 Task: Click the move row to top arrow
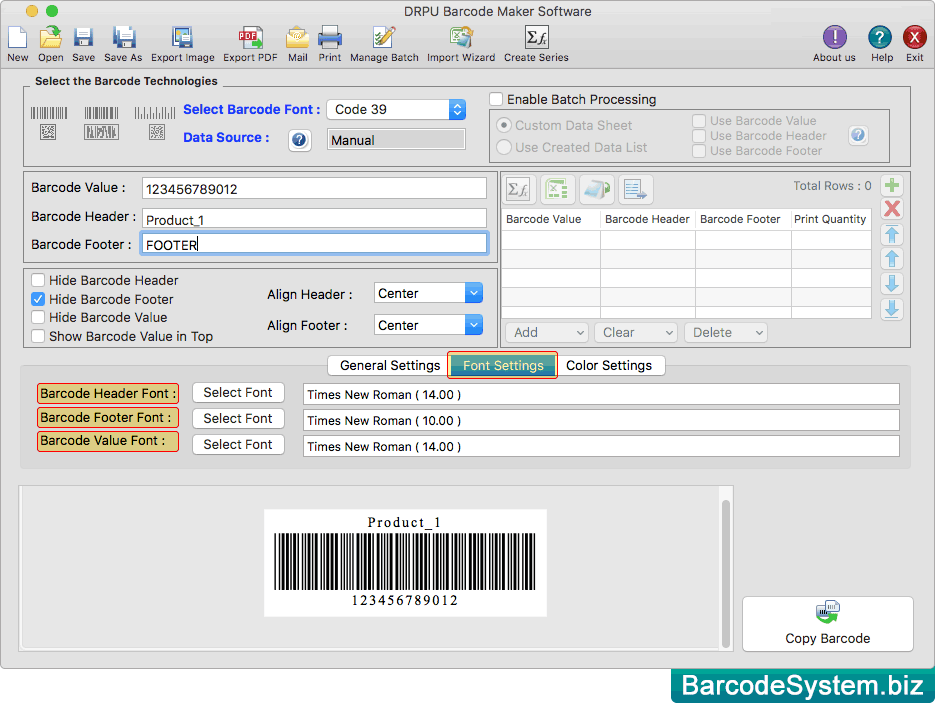click(892, 235)
